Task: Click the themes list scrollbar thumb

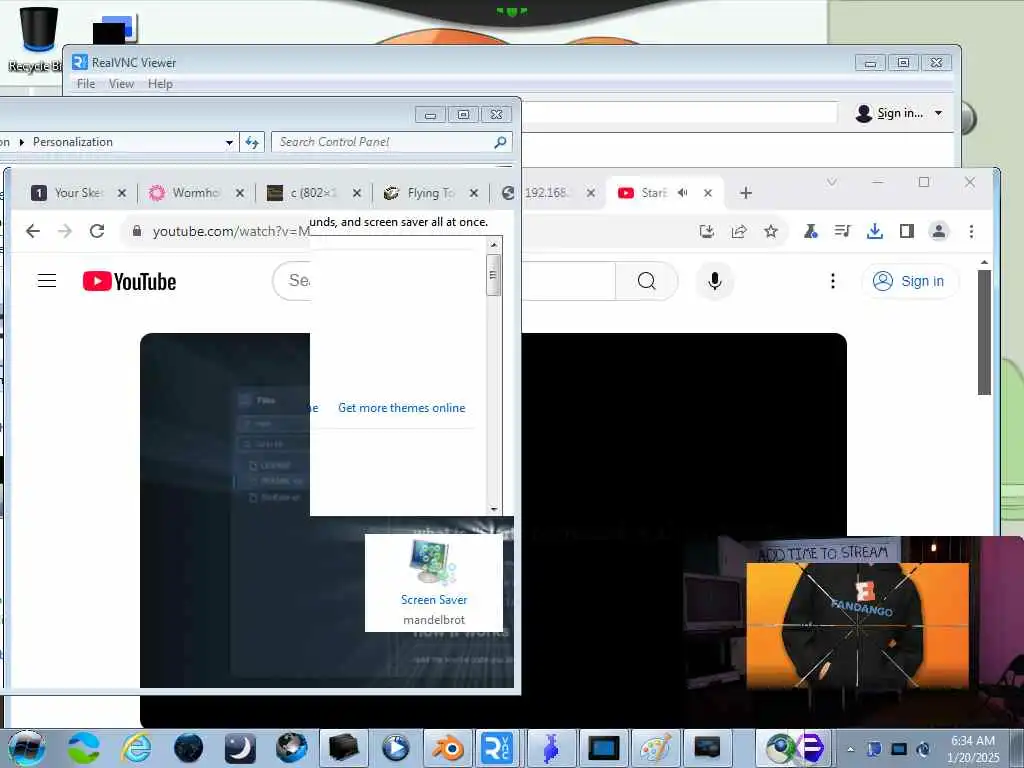Action: [x=494, y=275]
